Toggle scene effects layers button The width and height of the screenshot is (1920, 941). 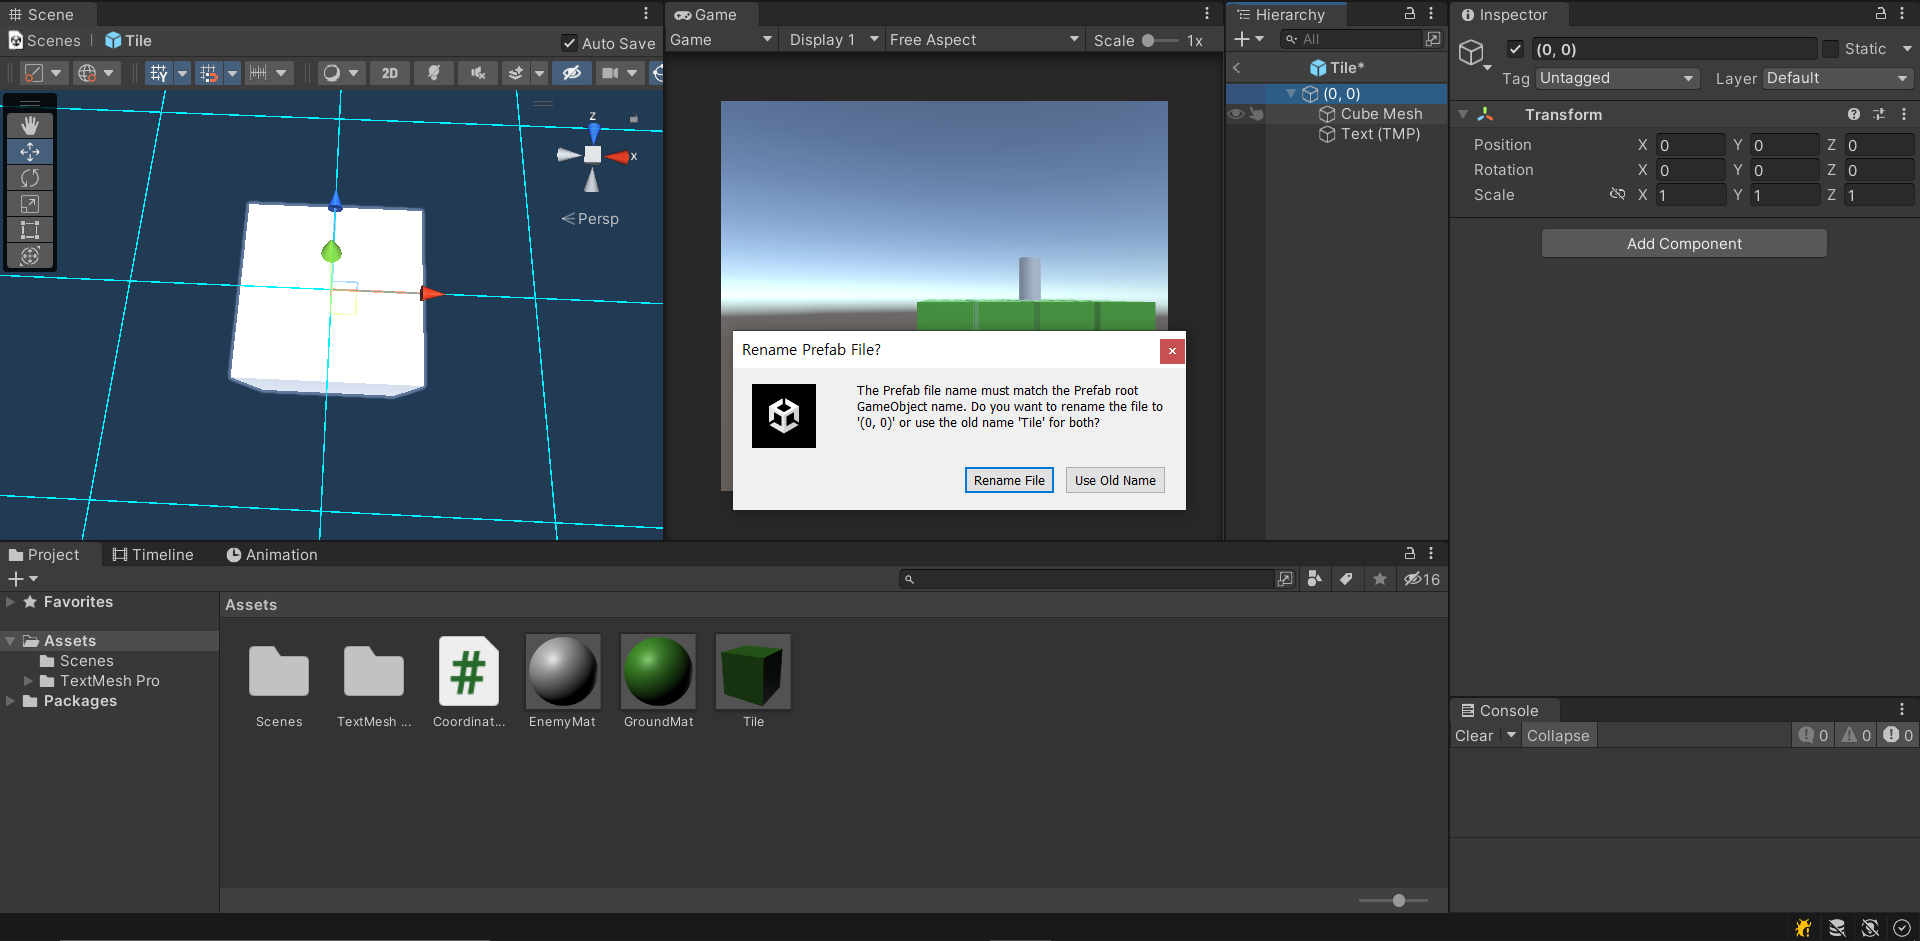[x=516, y=73]
